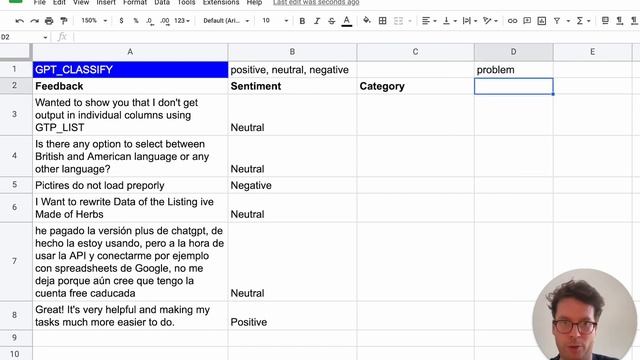Select column A header
The width and height of the screenshot is (640, 360).
[130, 52]
